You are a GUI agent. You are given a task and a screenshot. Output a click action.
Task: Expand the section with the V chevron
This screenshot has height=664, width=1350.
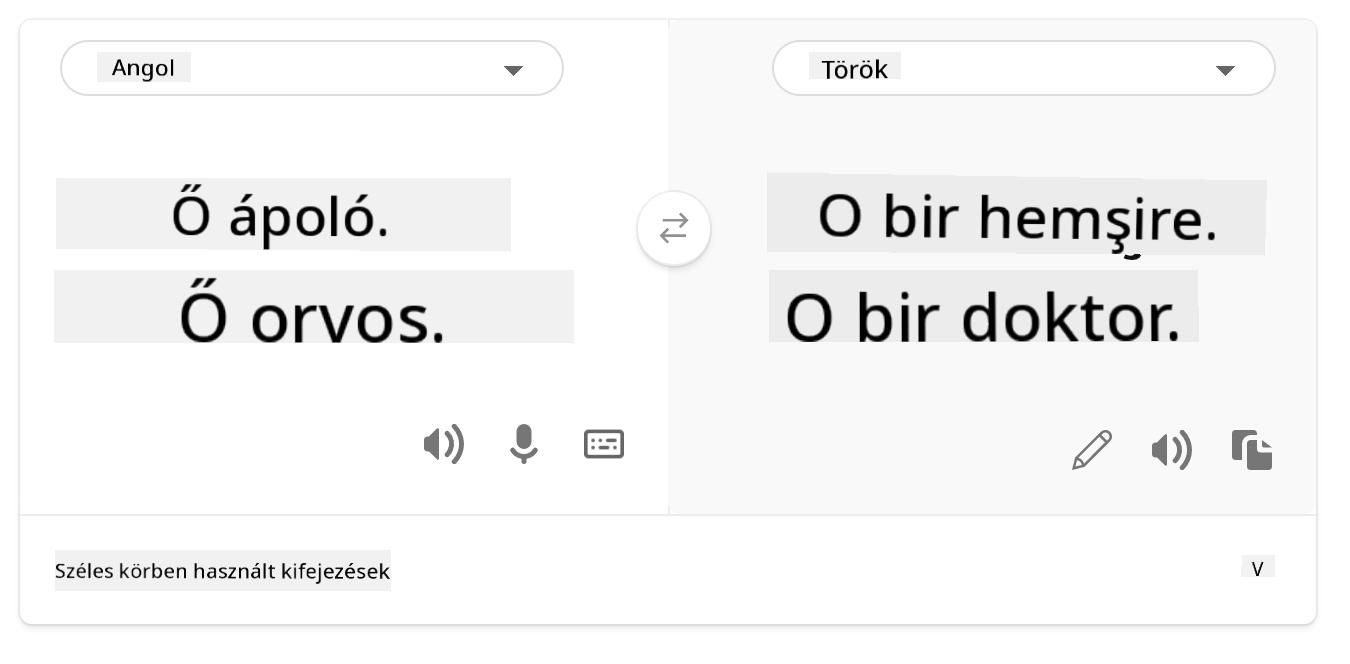(x=1258, y=568)
